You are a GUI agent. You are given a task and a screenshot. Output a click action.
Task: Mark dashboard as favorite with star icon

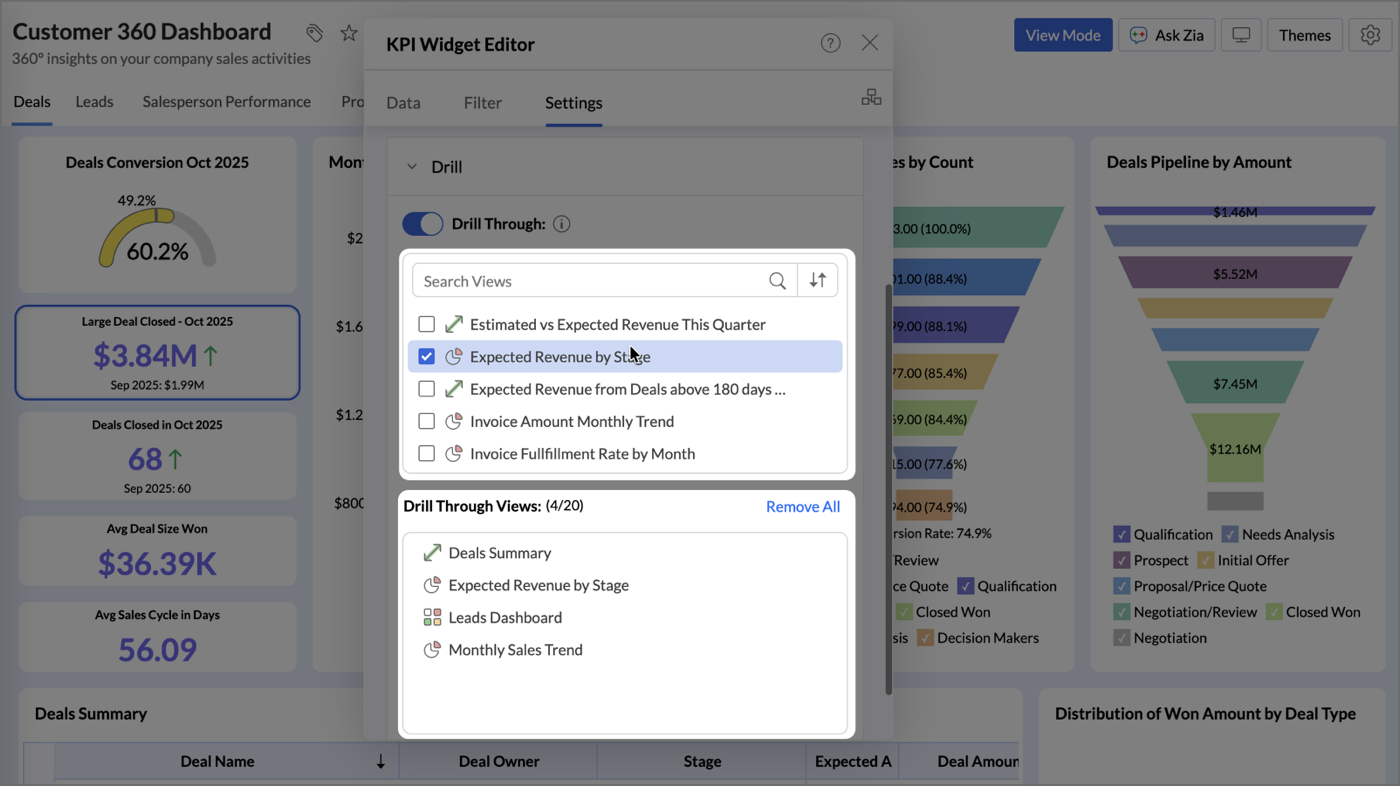(349, 33)
